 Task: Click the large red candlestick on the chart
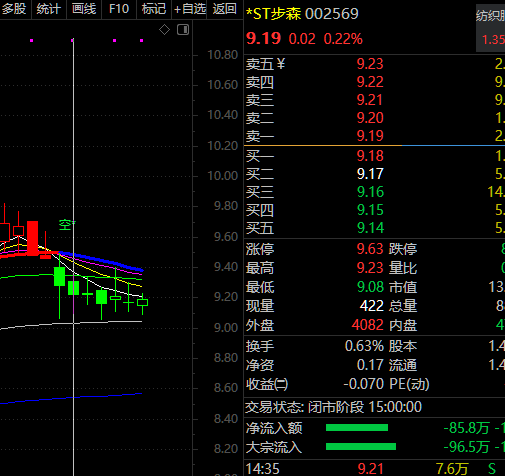pos(32,238)
